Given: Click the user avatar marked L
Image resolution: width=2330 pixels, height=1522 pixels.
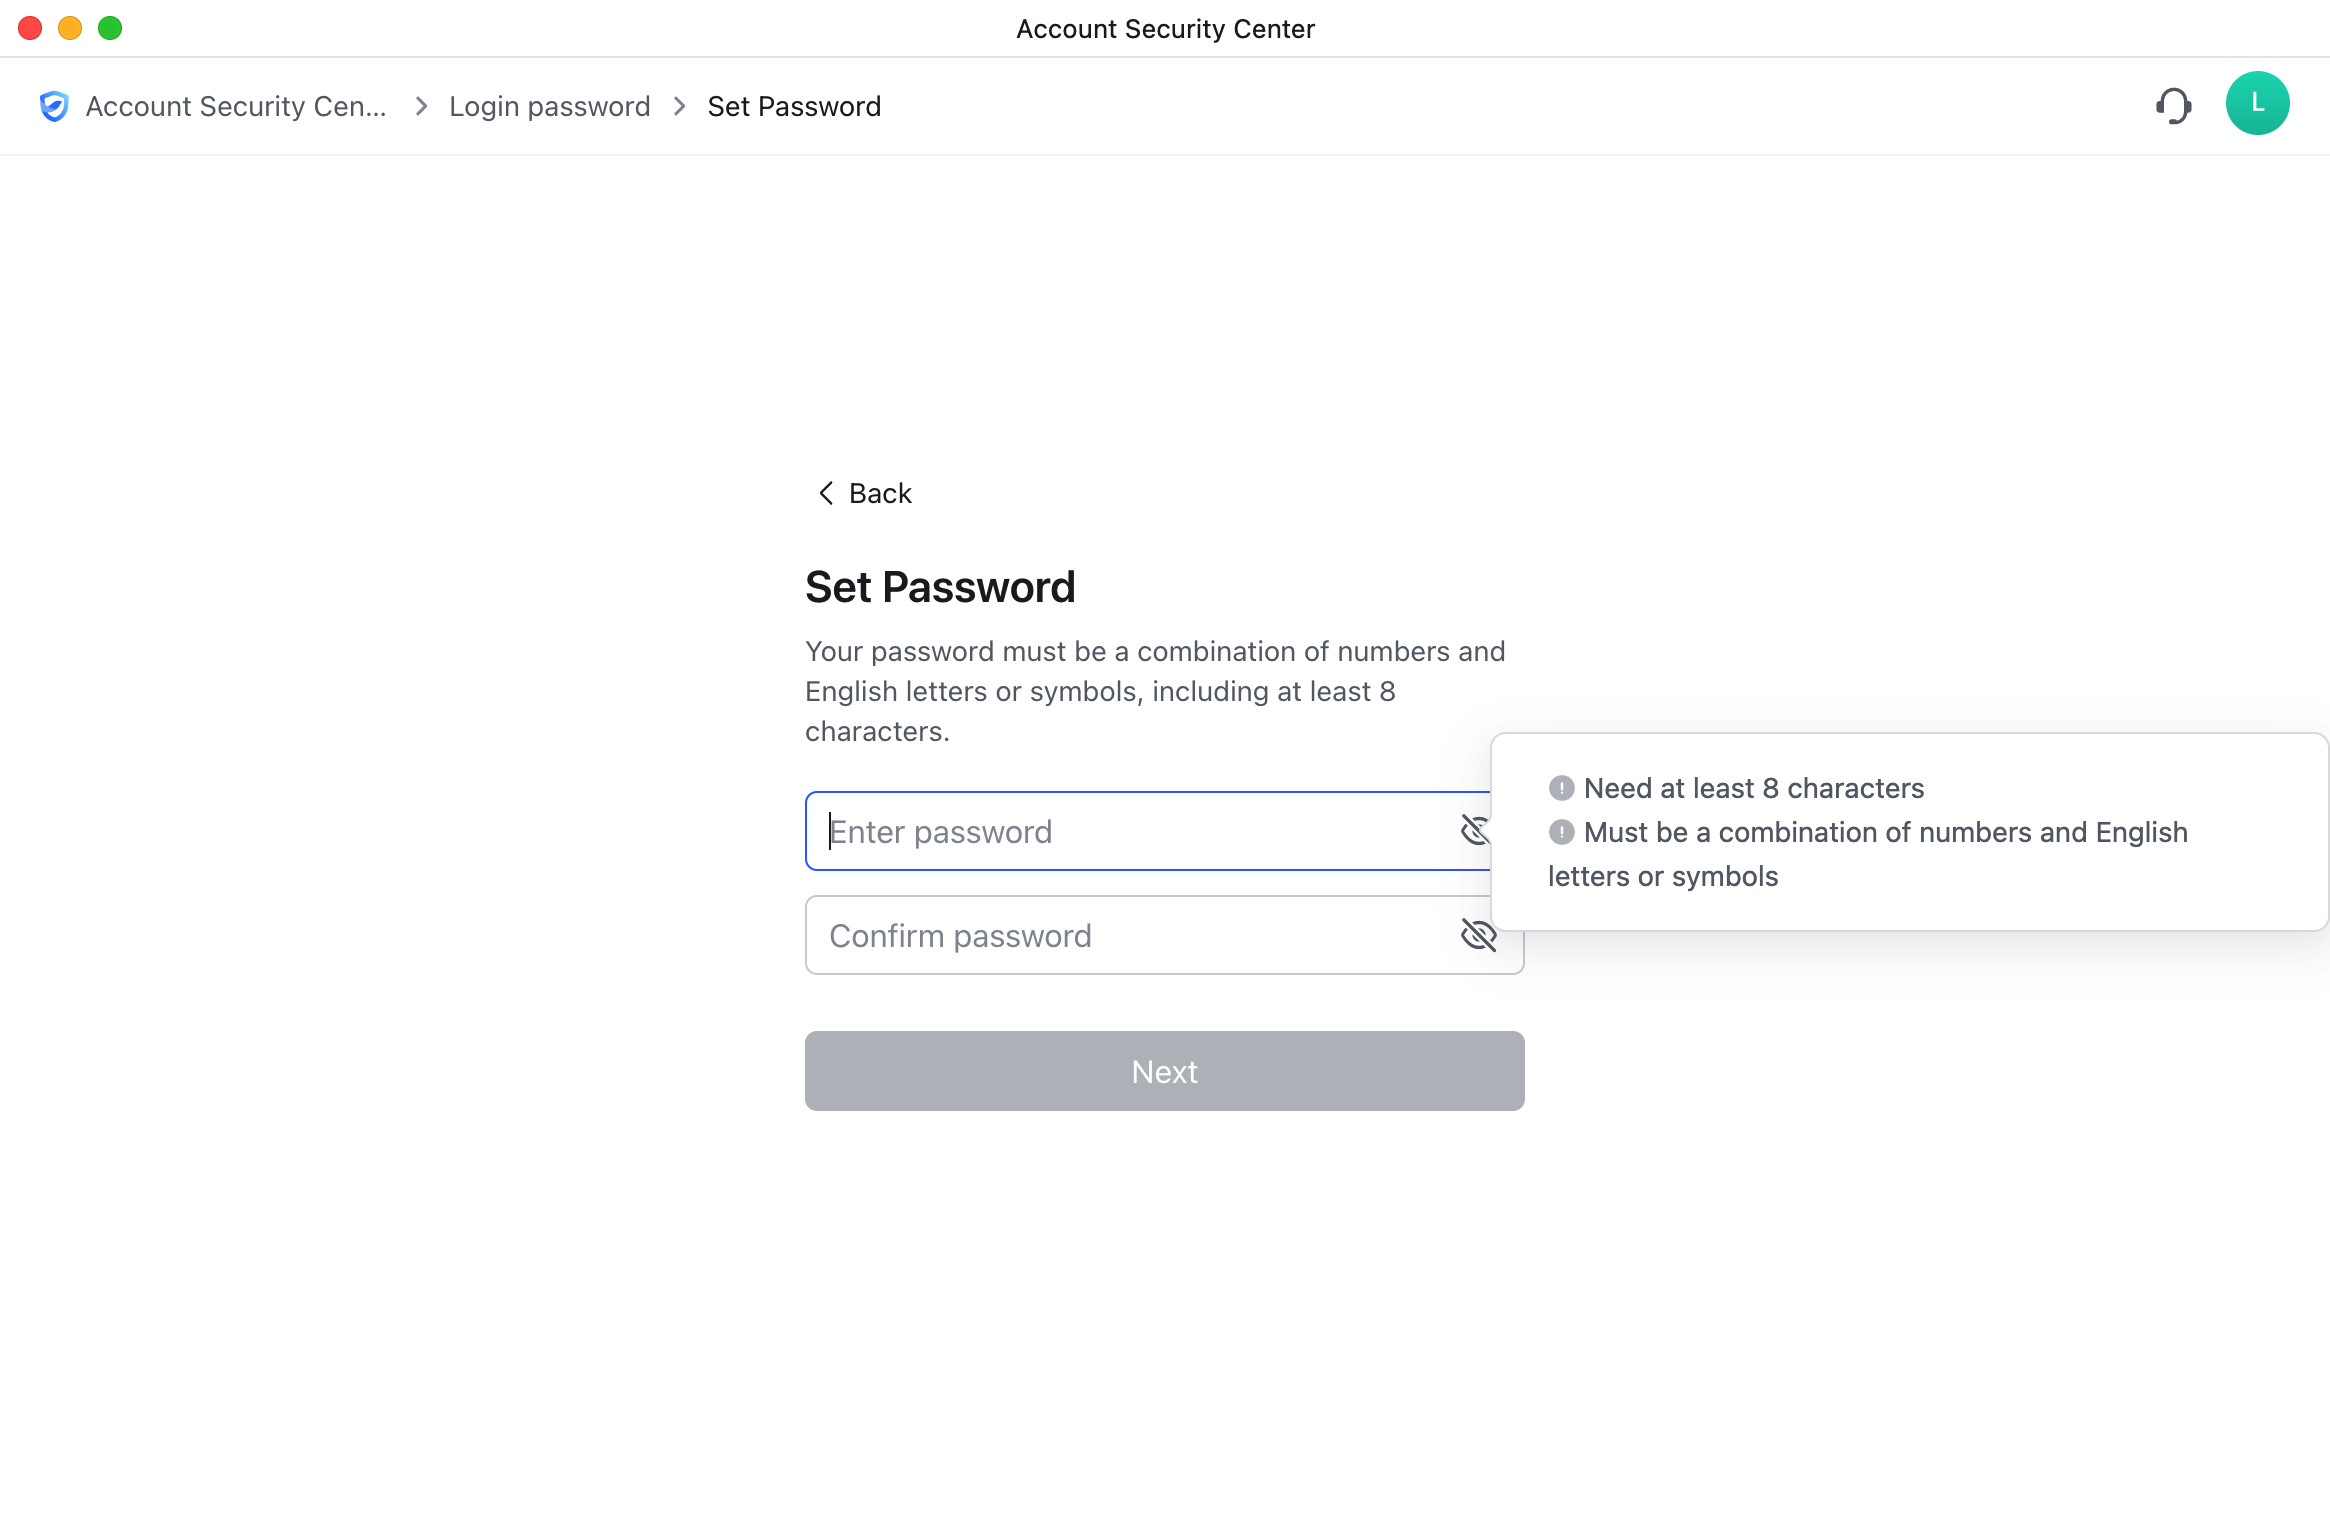Looking at the screenshot, I should 2258,102.
